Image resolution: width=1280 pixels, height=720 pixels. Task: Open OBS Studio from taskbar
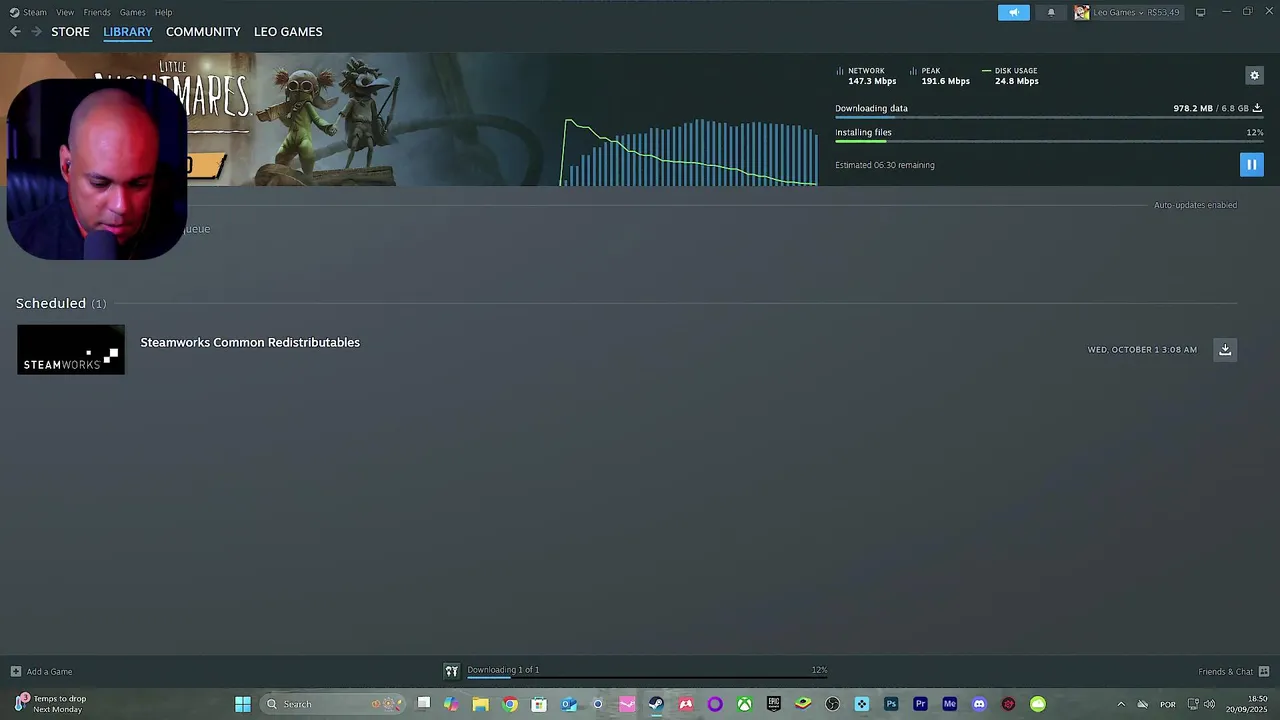(832, 704)
